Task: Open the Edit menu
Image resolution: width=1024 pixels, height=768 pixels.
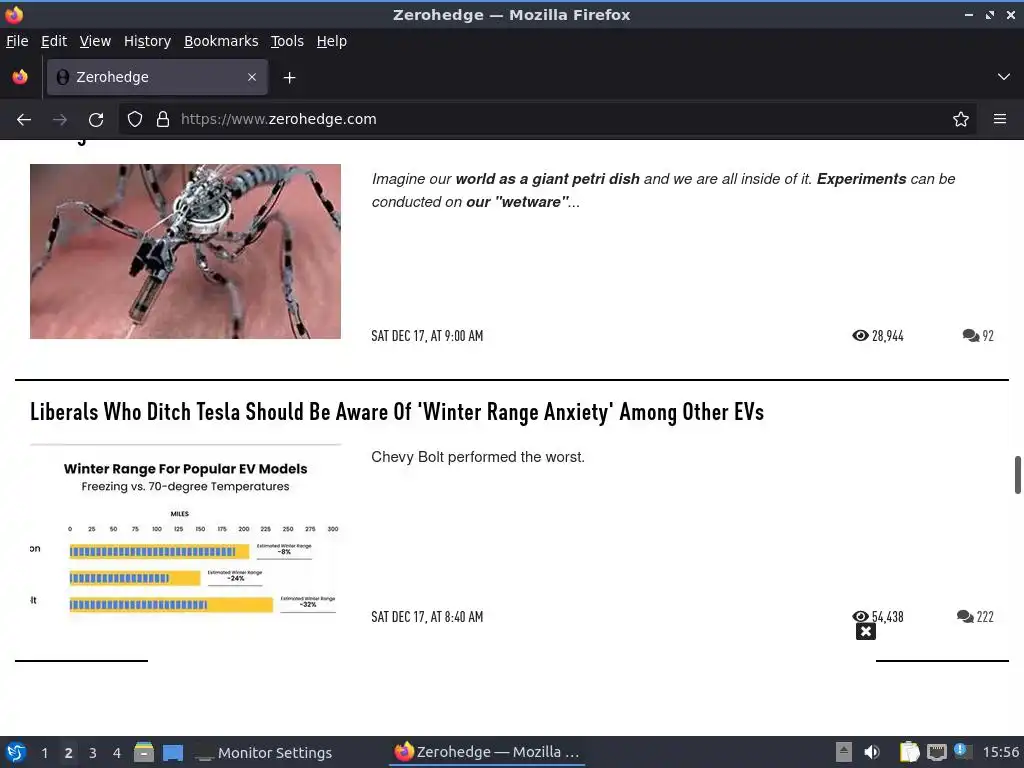Action: coord(54,41)
